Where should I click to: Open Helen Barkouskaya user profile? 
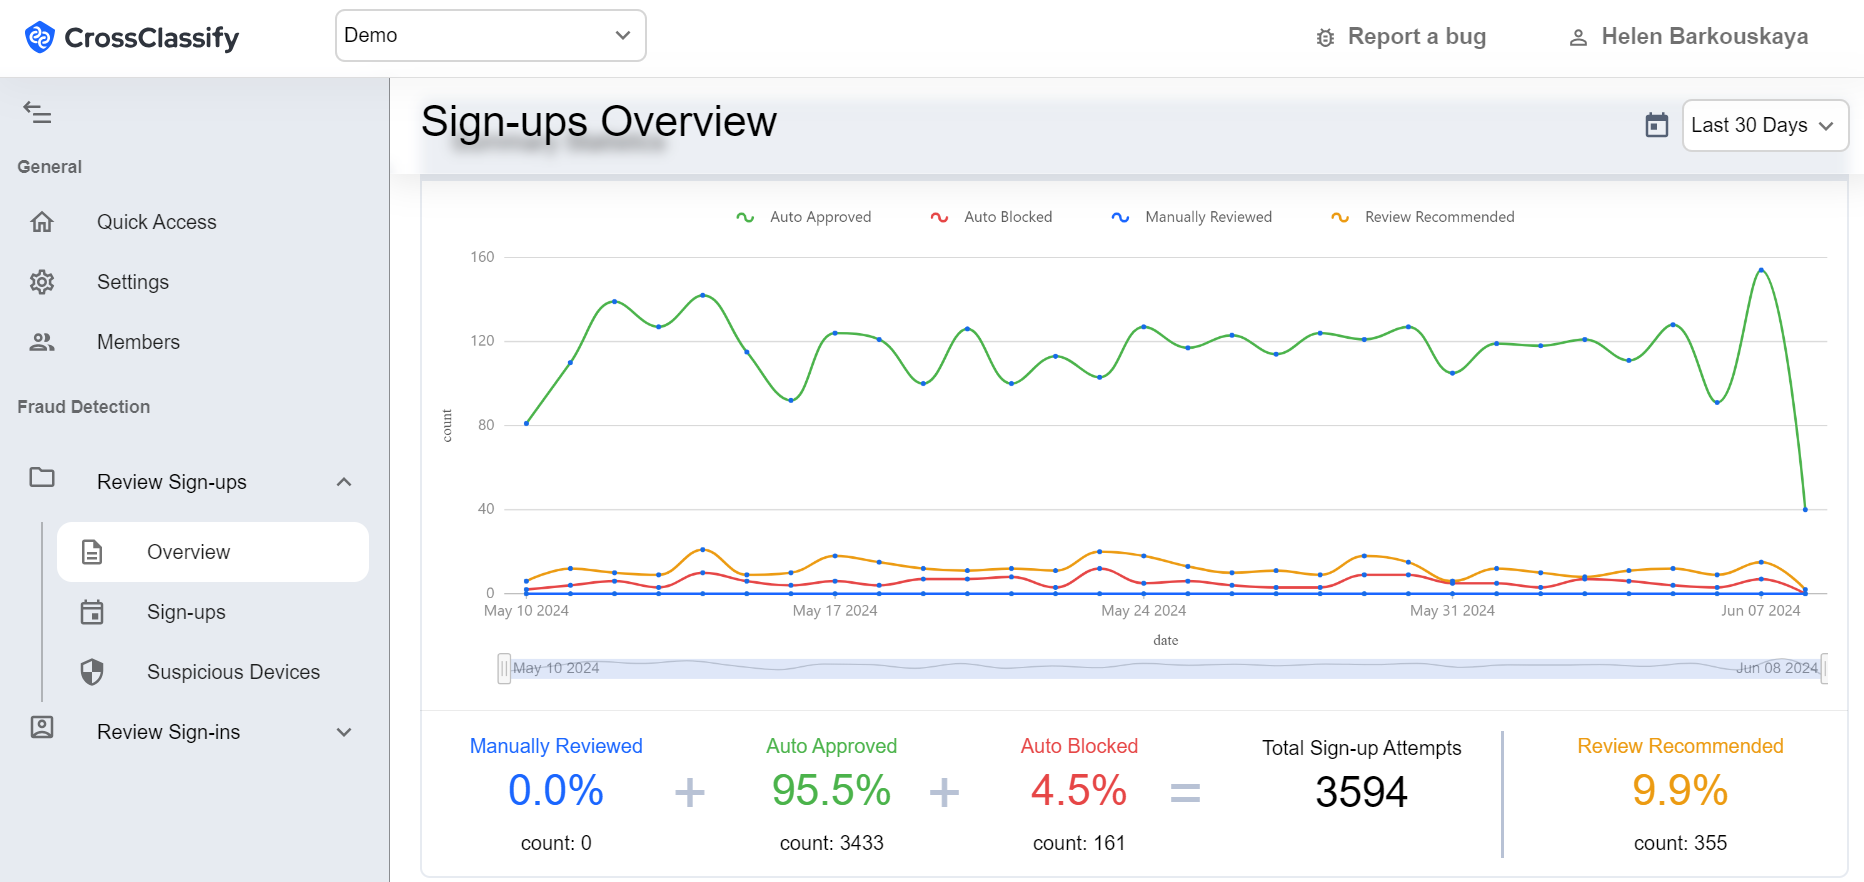(1688, 37)
